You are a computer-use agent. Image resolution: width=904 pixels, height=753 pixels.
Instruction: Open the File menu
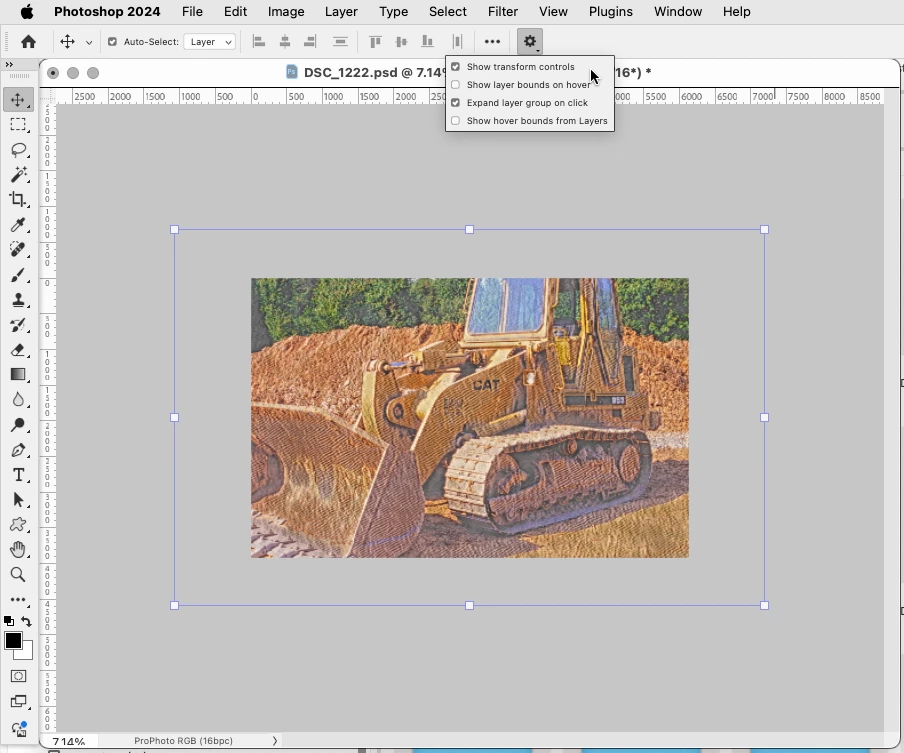192,12
